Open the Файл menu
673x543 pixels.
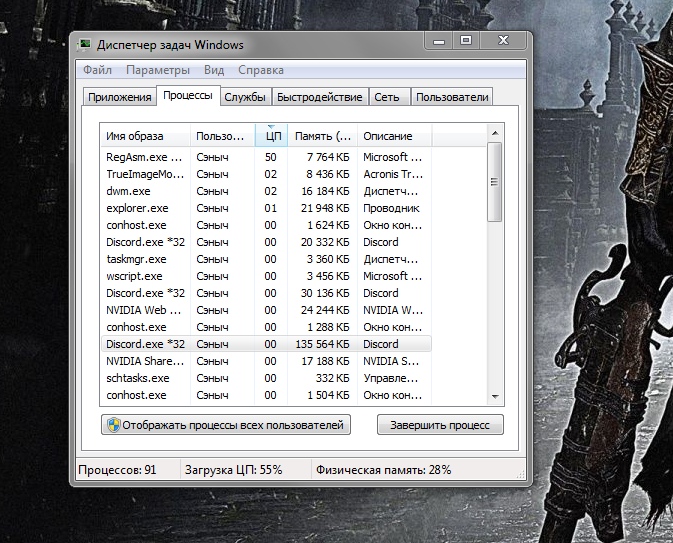[97, 70]
